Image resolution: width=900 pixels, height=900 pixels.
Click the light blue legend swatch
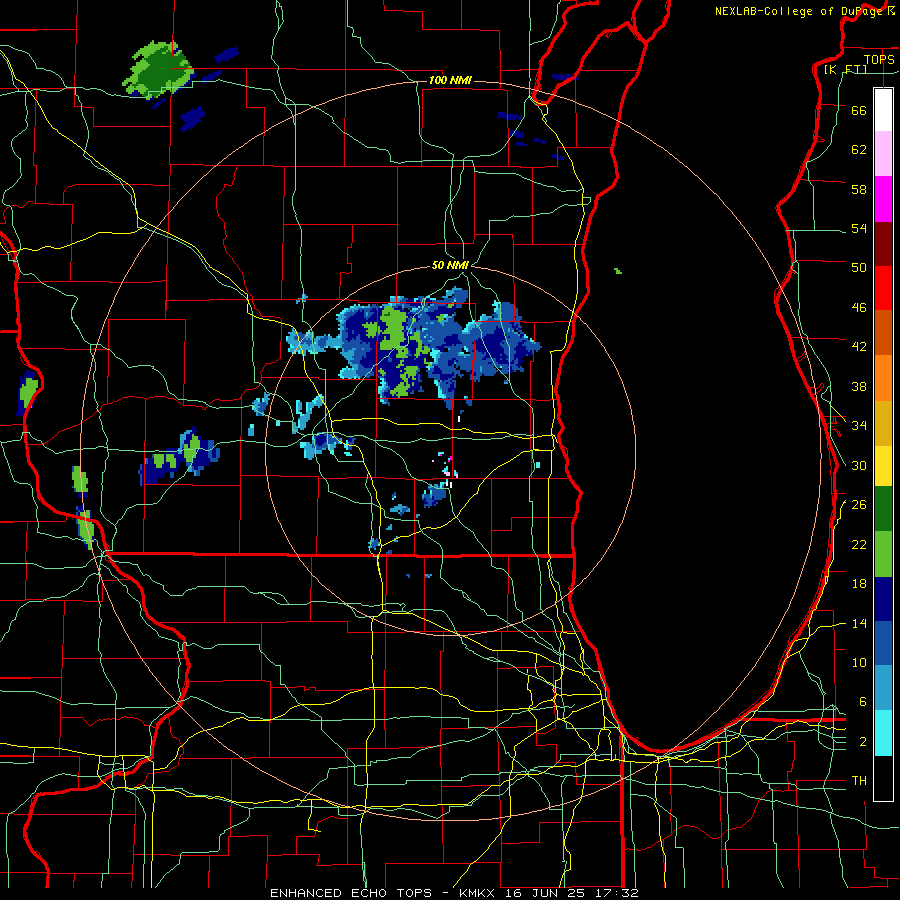click(883, 688)
